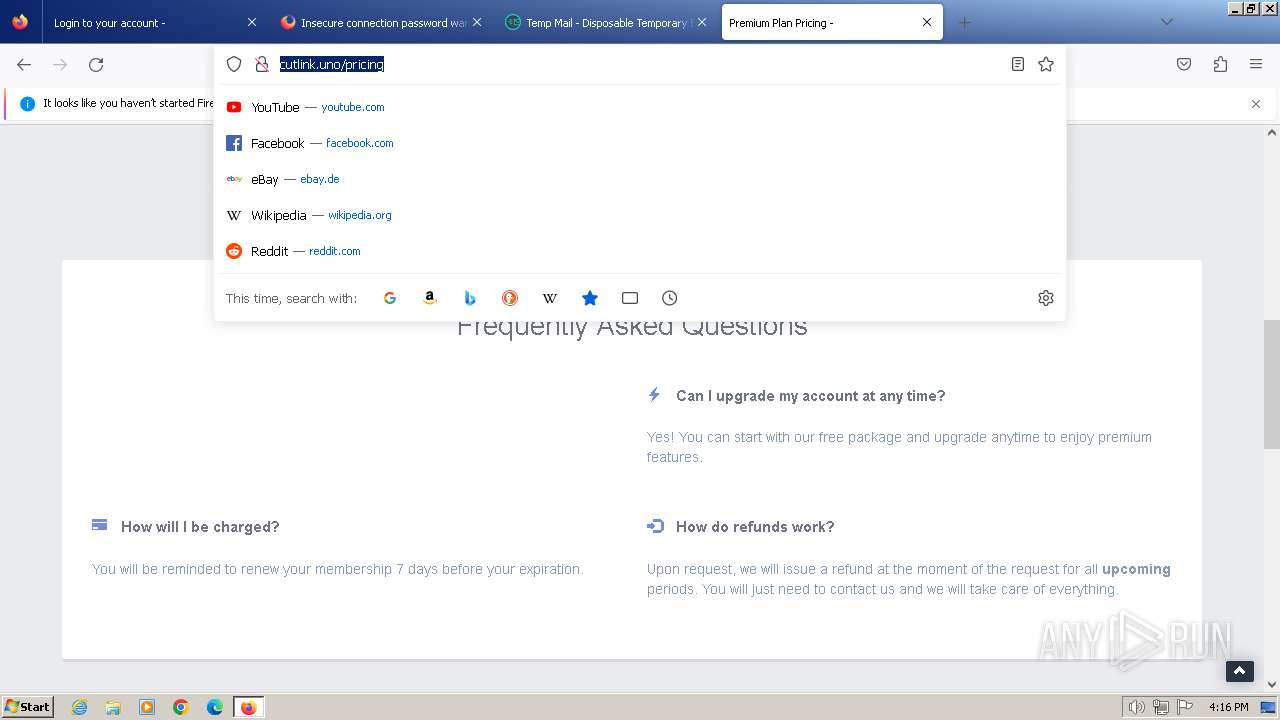Open the Extensions puzzle icon
Viewport: 1280px width, 720px height.
[1220, 64]
